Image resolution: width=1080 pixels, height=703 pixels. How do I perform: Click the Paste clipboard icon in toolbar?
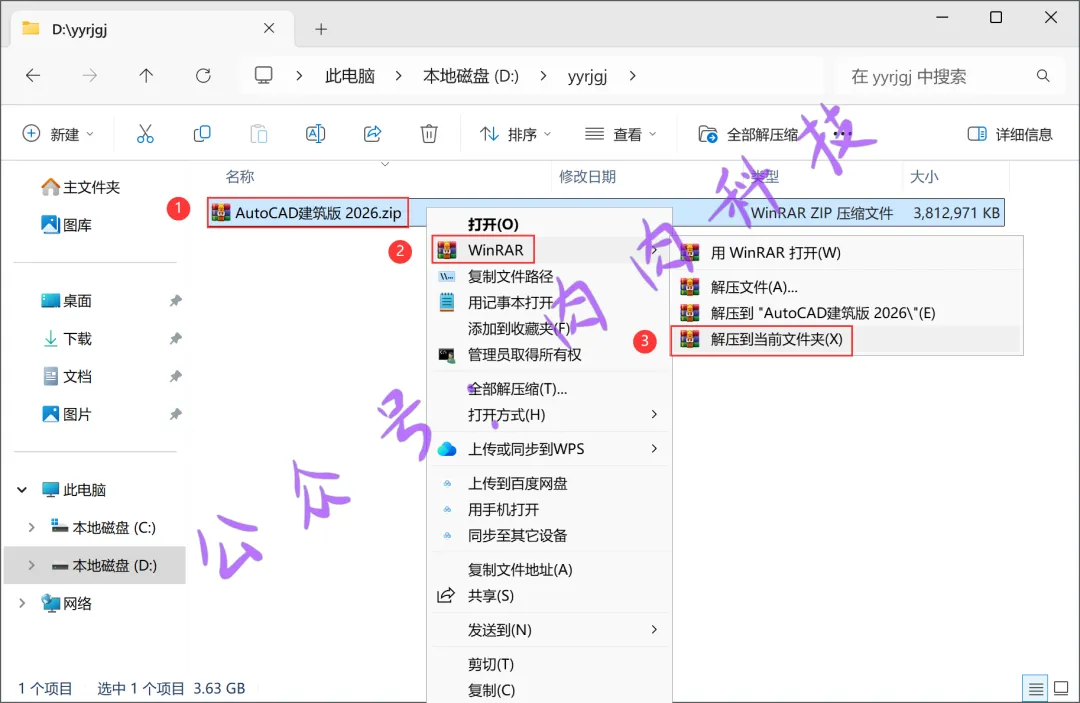pos(258,134)
